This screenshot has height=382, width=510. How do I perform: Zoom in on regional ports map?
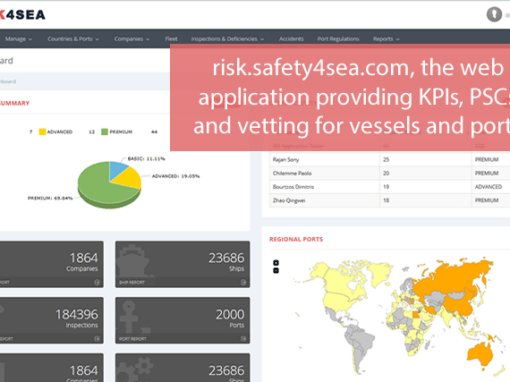[x=276, y=263]
